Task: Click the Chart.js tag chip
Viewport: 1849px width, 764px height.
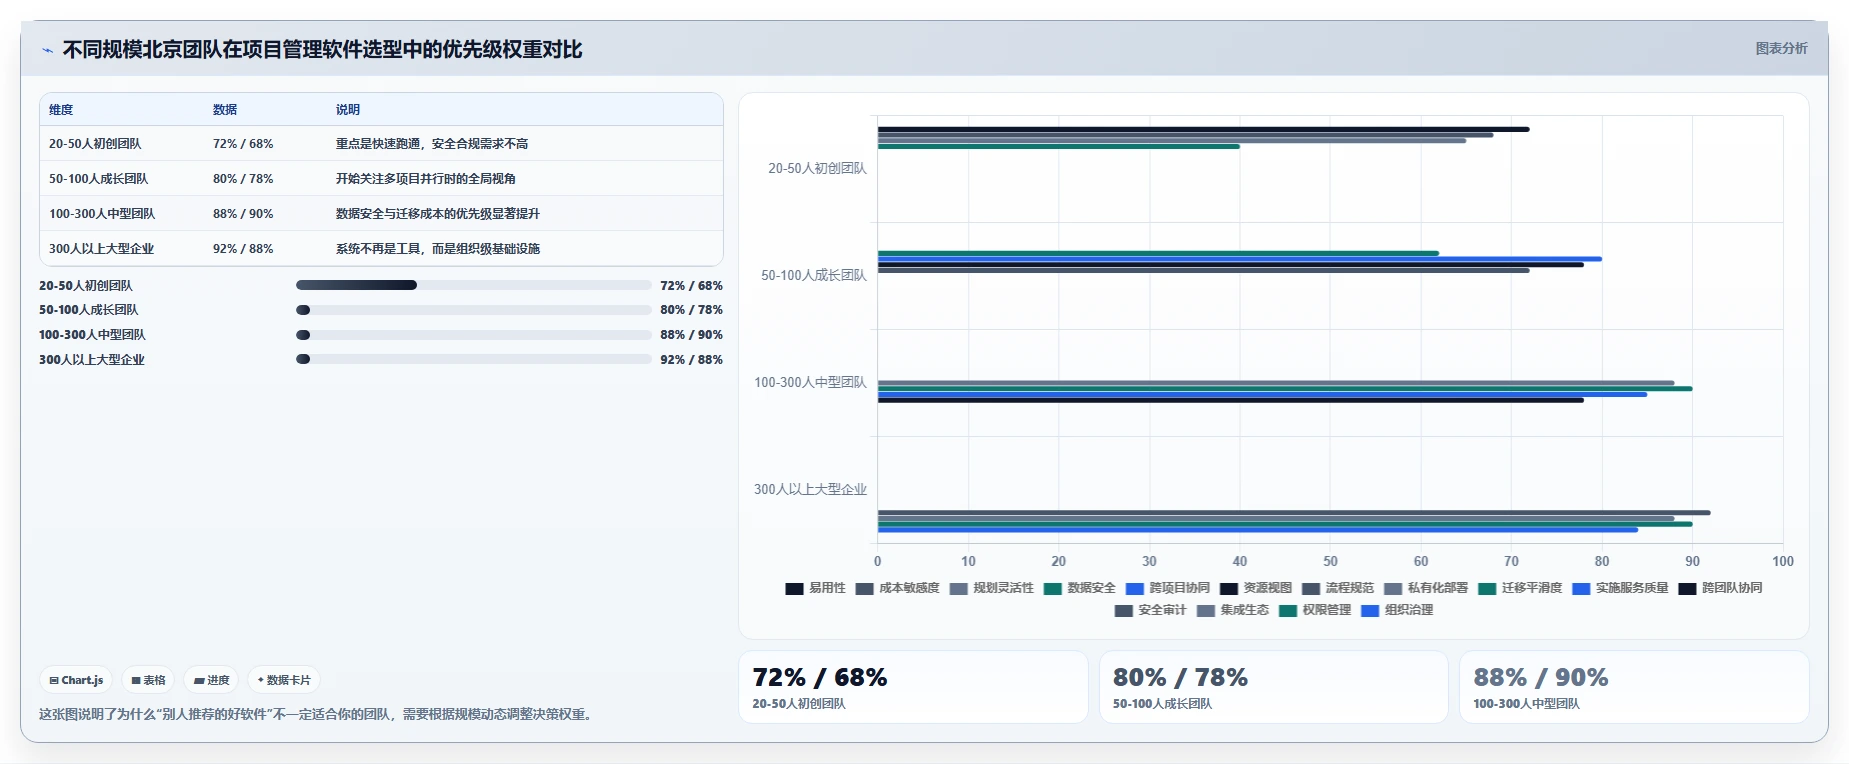Action: 76,680
